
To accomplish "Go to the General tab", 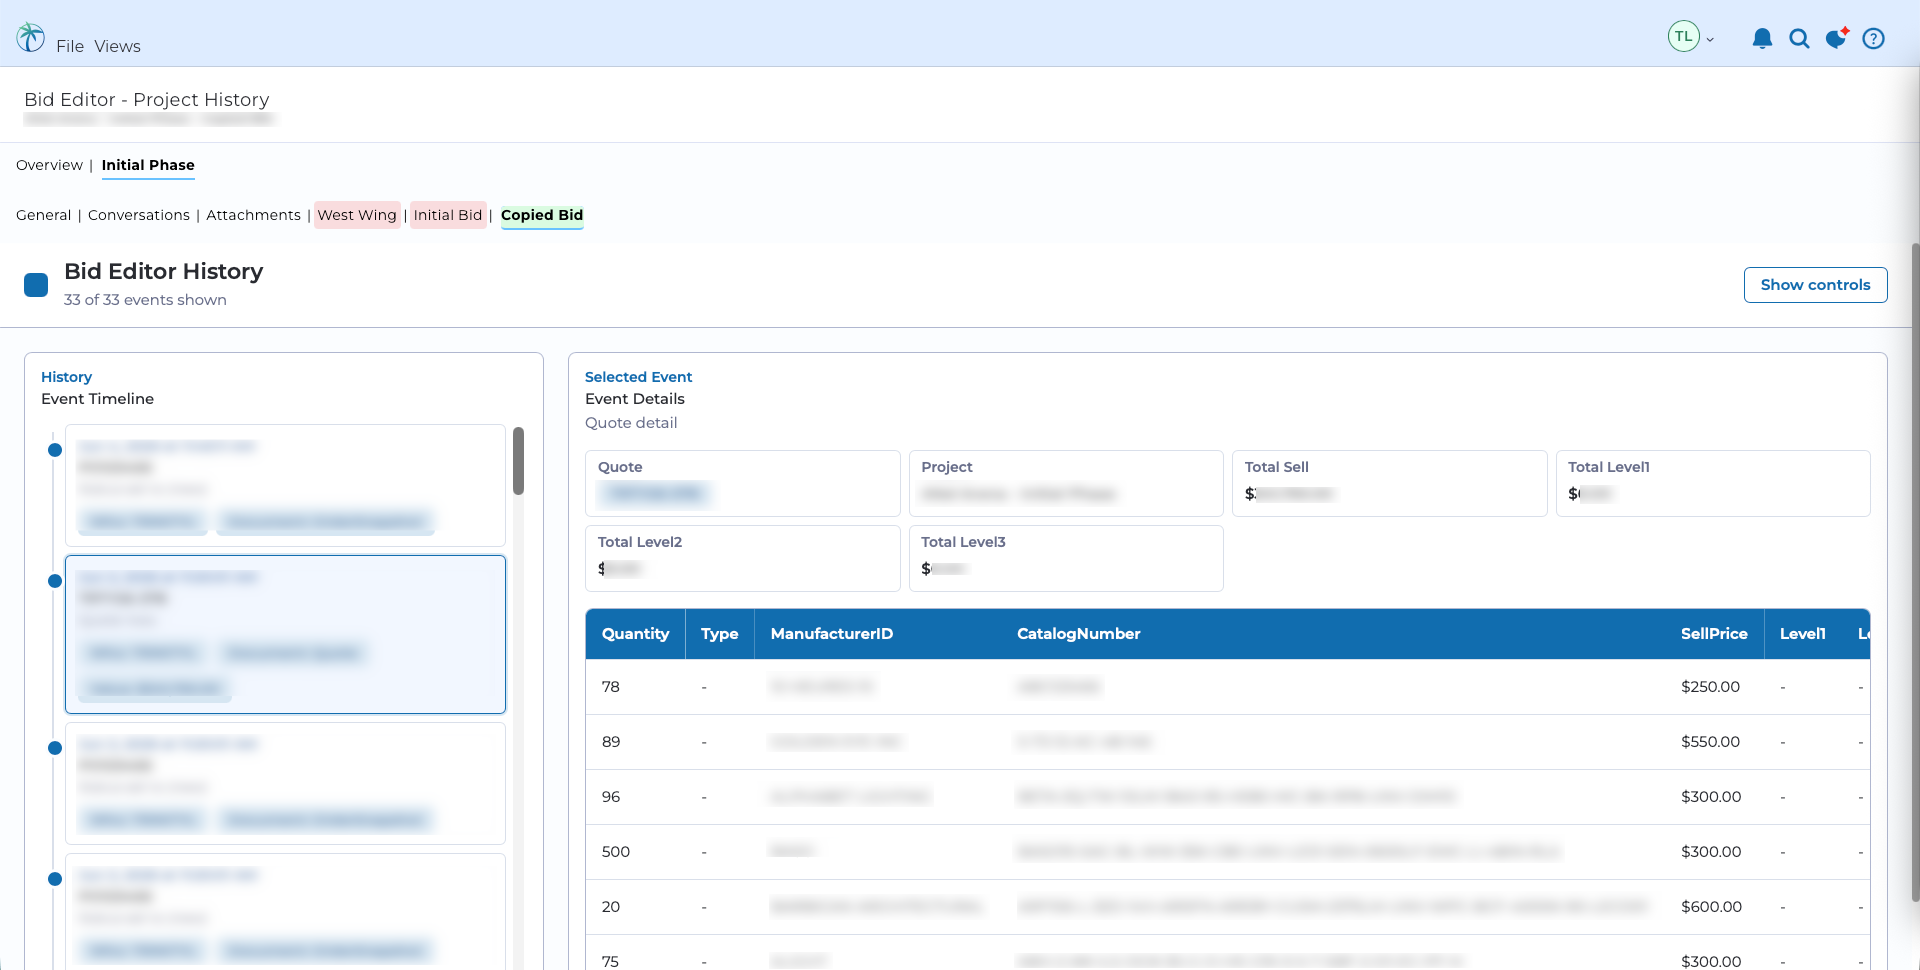I will [43, 215].
